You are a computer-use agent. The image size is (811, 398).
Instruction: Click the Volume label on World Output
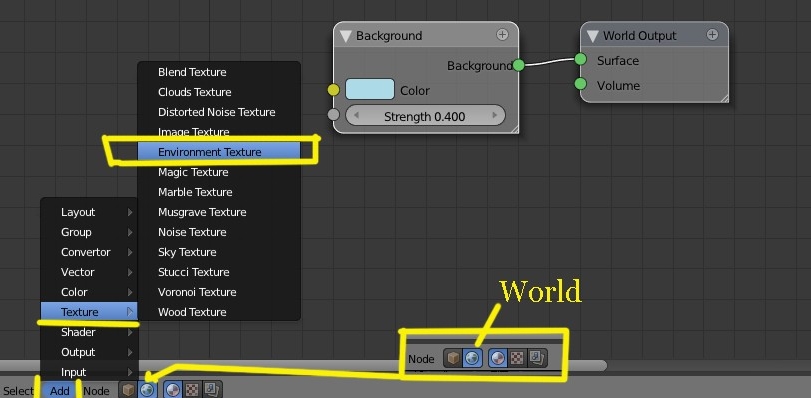click(x=618, y=85)
